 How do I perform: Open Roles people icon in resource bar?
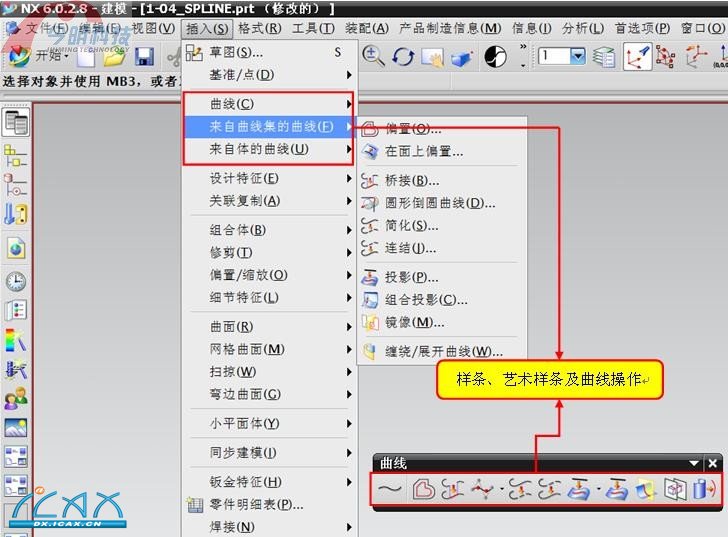point(16,398)
